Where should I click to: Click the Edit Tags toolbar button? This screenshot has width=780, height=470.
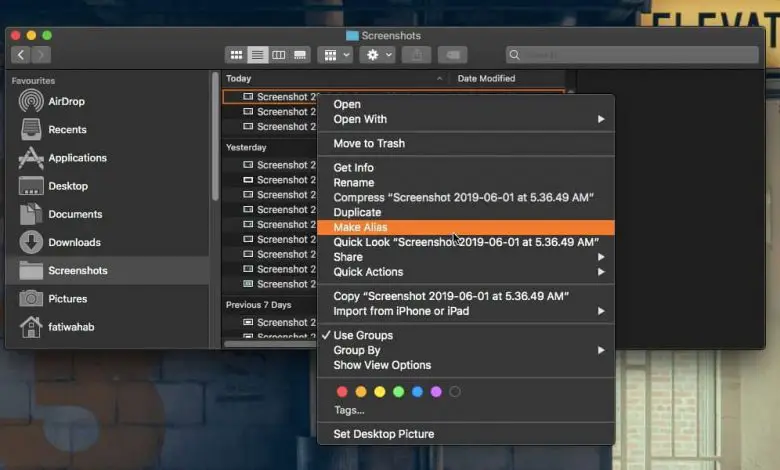tap(453, 55)
